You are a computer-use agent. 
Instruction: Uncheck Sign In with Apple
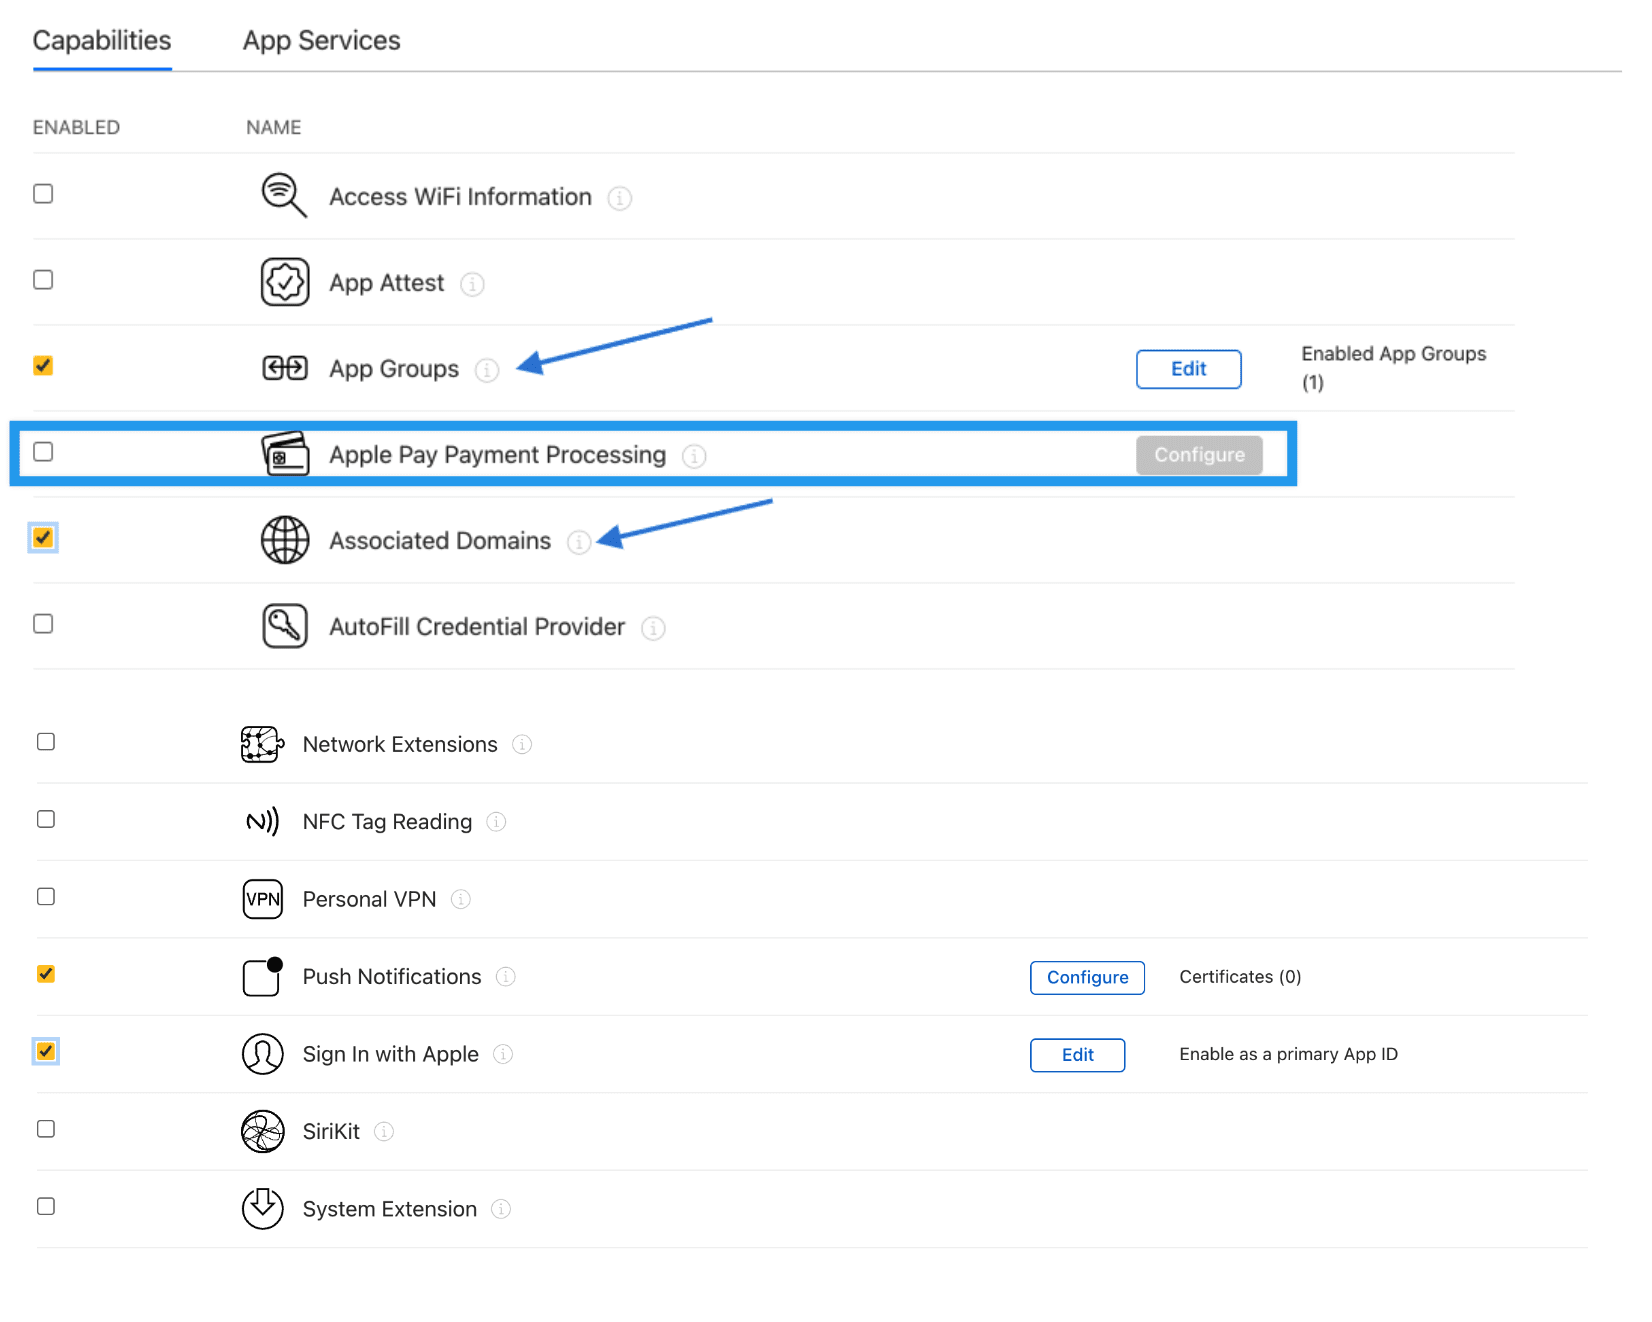(46, 1051)
